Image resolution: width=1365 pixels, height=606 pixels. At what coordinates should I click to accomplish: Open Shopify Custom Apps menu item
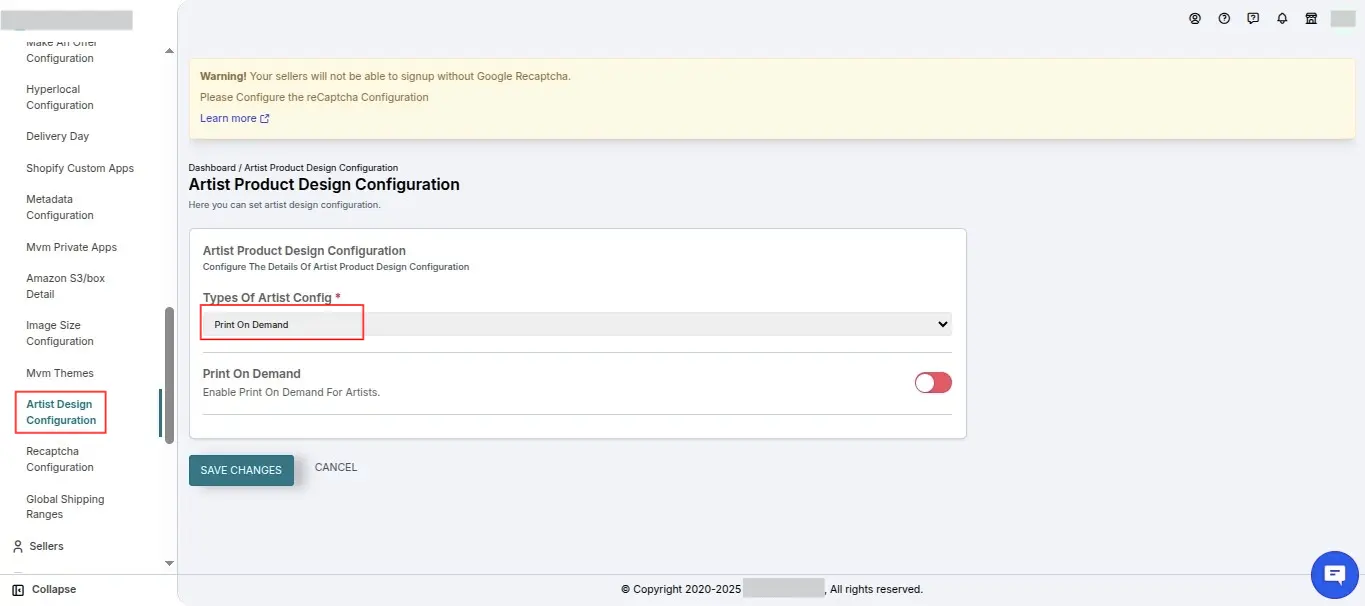(80, 168)
